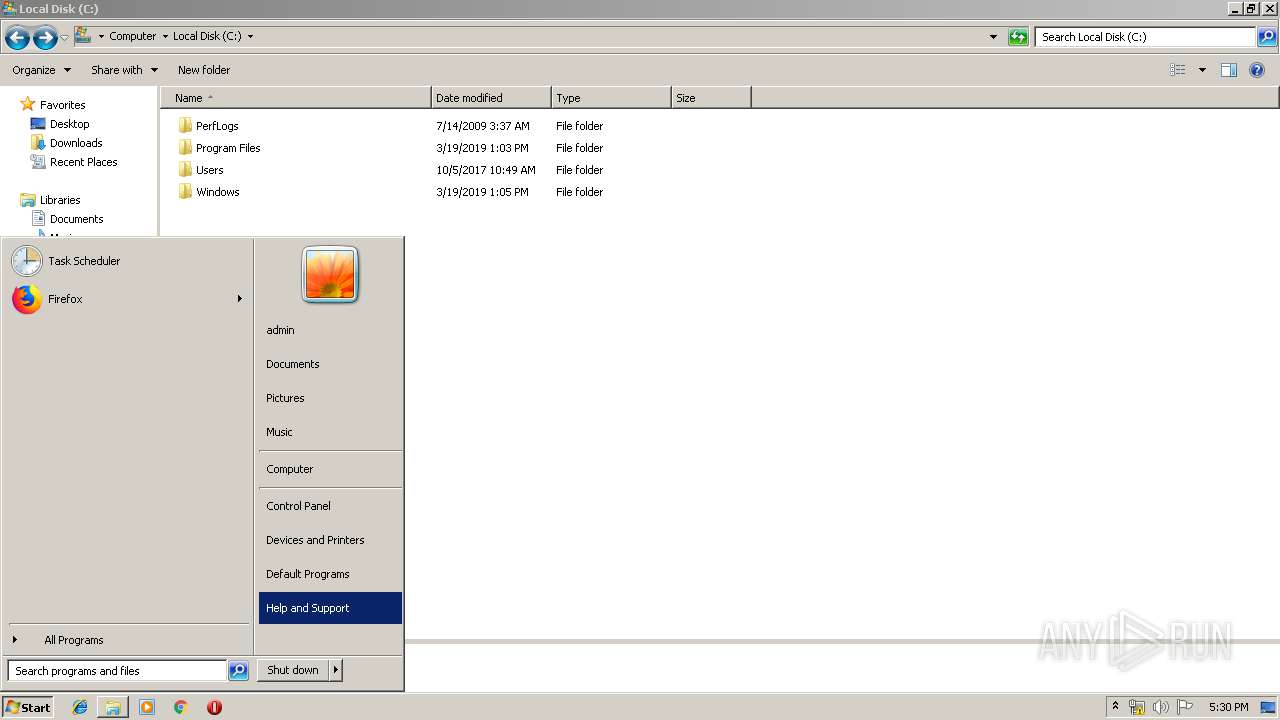Click the user account picture

click(x=330, y=275)
